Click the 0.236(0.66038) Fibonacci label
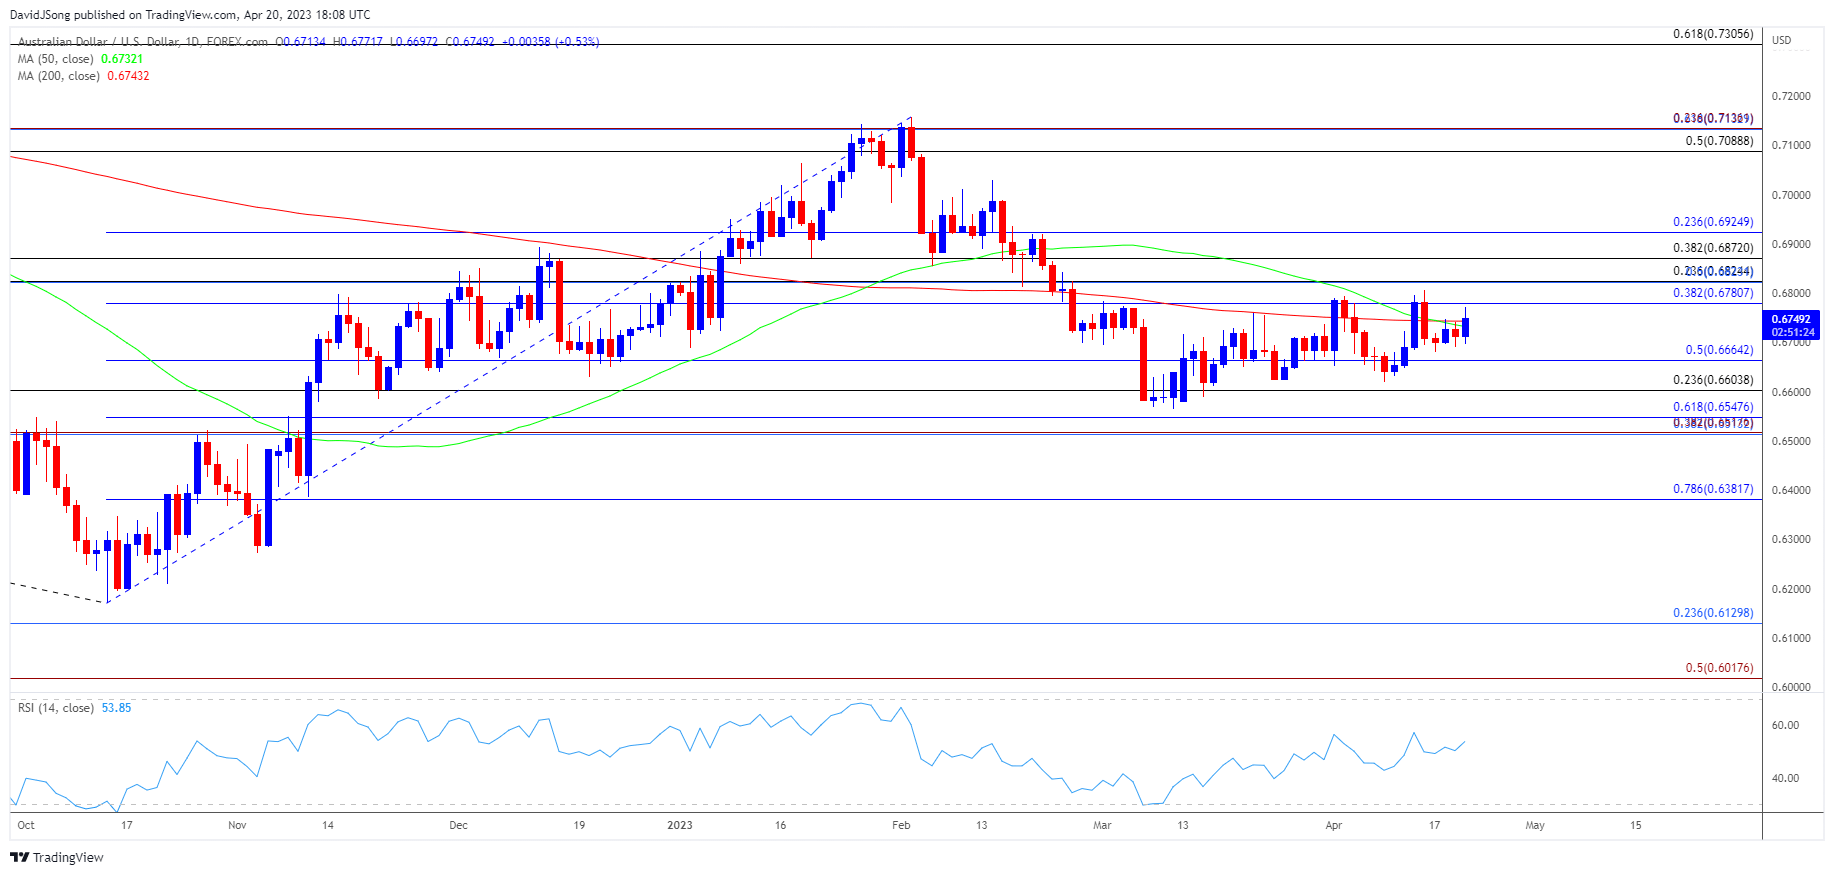1834x875 pixels. 1713,380
